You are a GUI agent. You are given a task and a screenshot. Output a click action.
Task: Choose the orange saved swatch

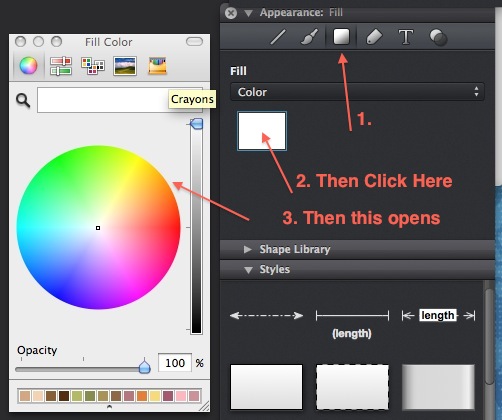point(142,396)
